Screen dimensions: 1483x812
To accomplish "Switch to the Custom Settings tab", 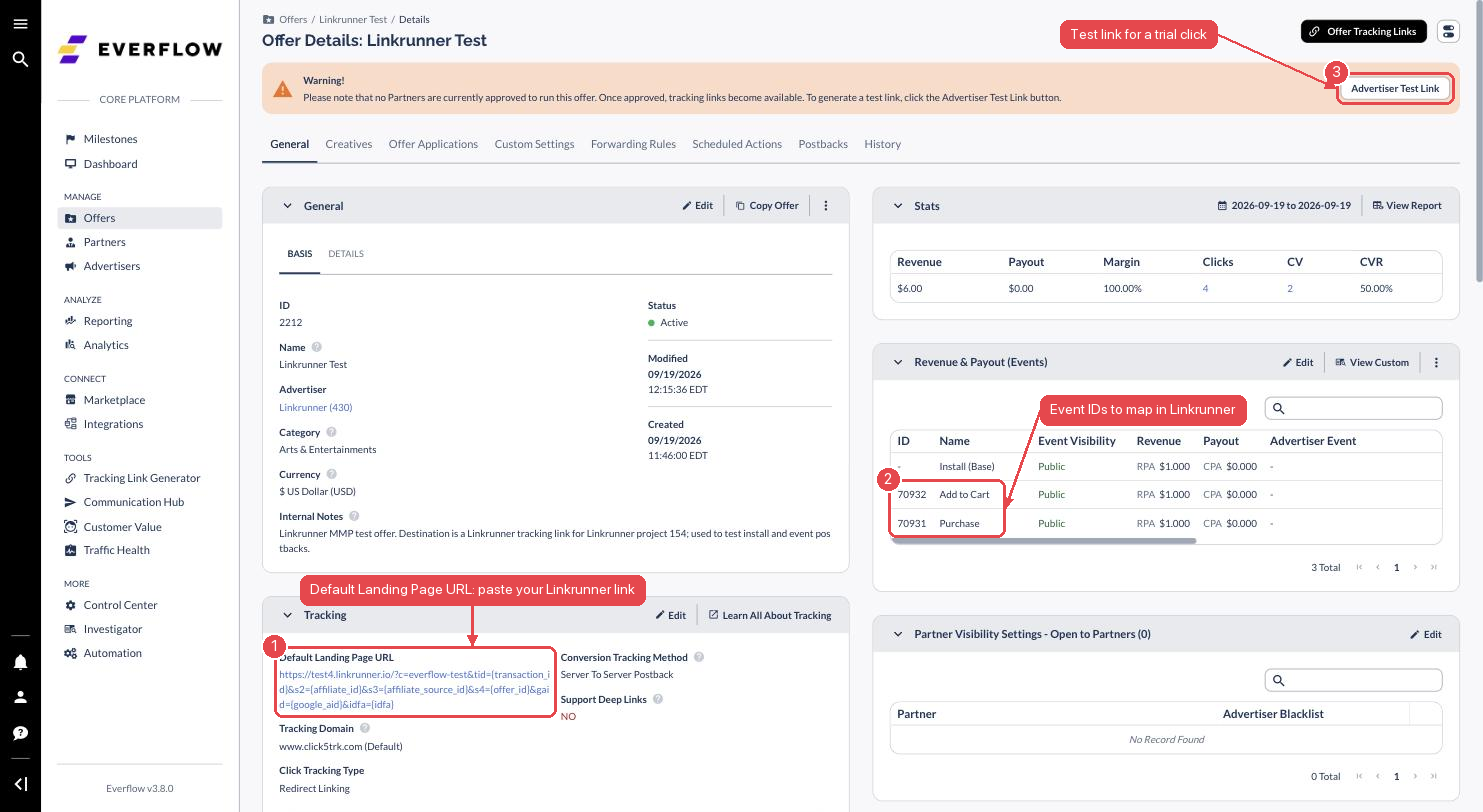I will [534, 144].
